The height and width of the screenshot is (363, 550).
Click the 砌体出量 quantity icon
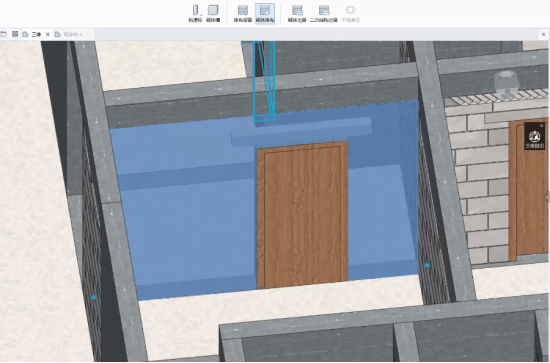pos(297,14)
